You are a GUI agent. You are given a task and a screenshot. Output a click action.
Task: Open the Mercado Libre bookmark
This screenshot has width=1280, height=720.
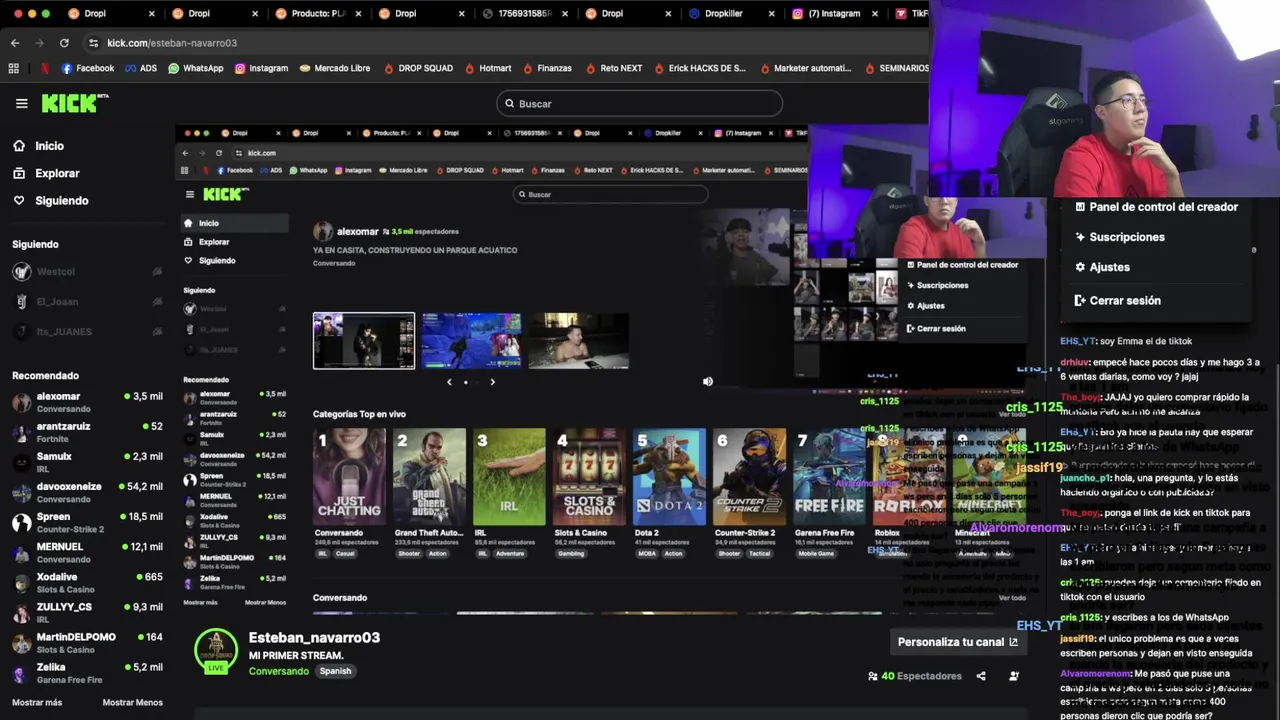334,68
